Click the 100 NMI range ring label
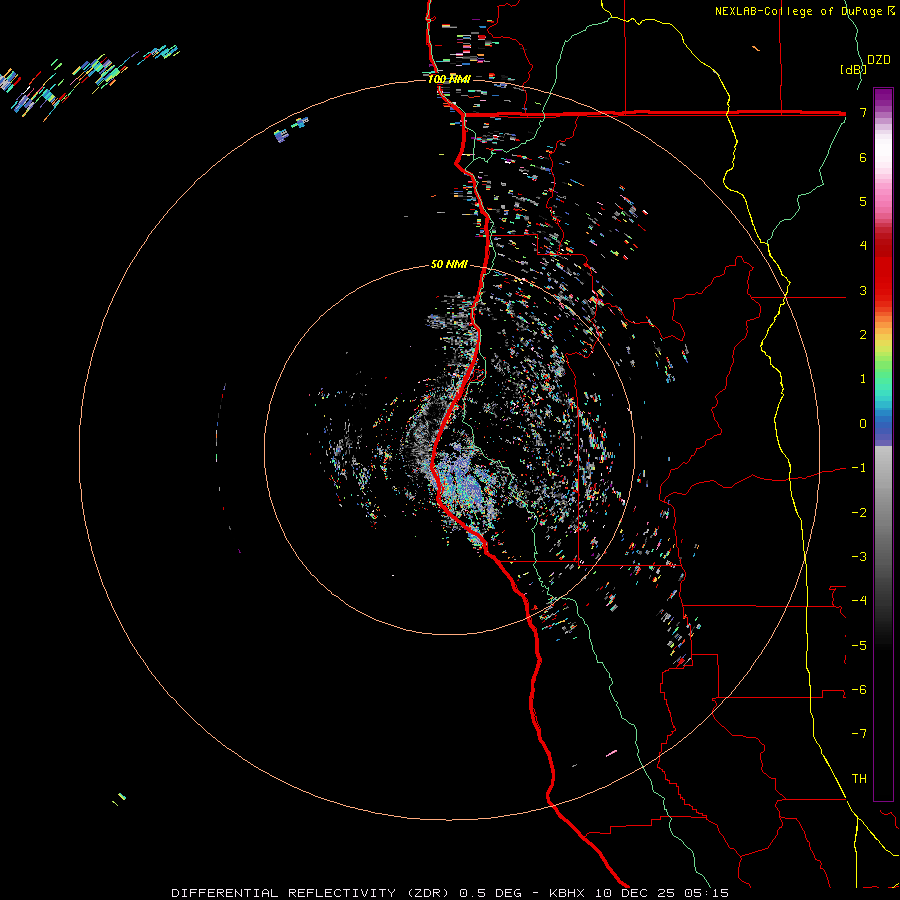900x900 pixels. point(449,79)
